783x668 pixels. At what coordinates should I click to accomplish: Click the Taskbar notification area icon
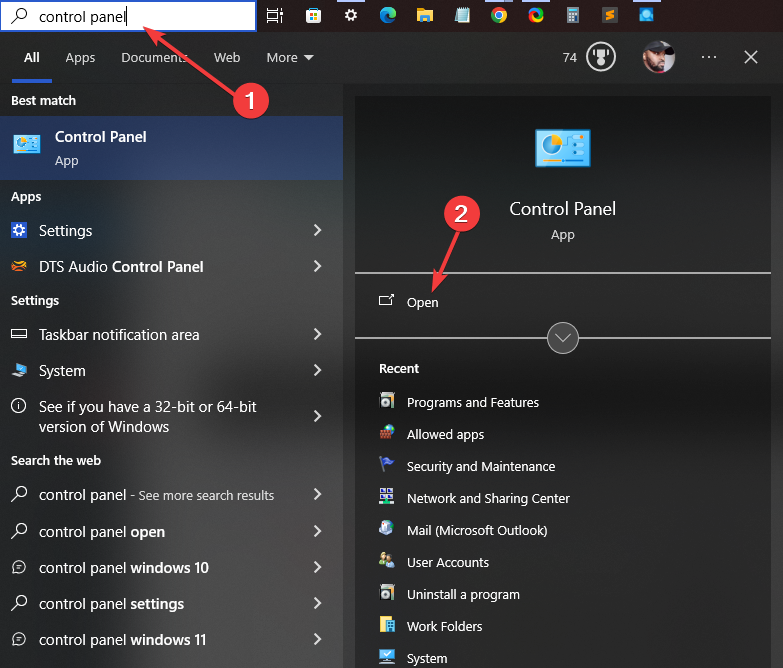[x=19, y=334]
